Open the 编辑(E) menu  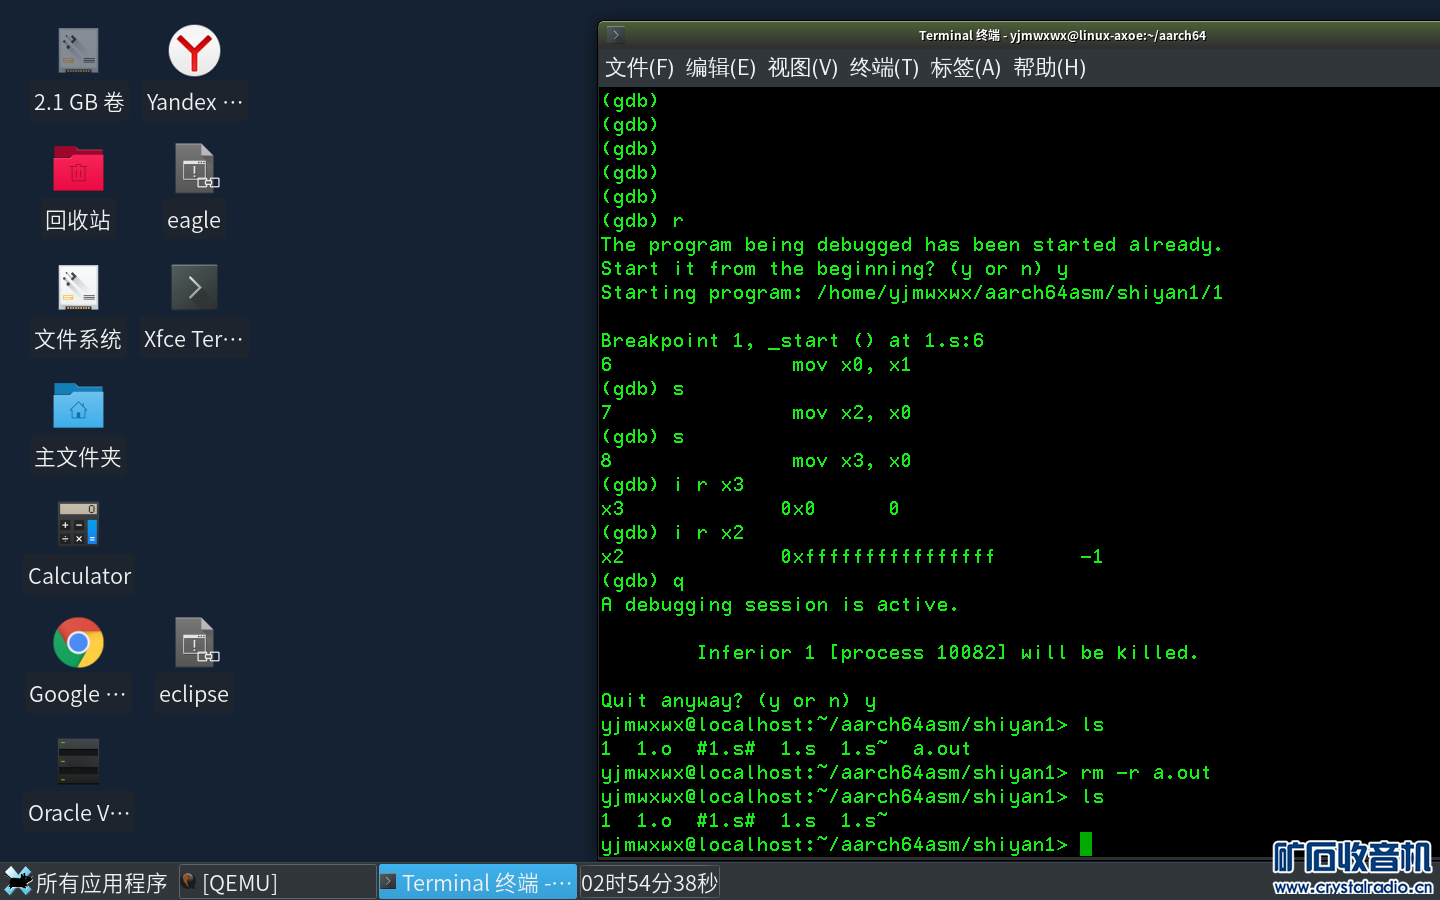(721, 68)
